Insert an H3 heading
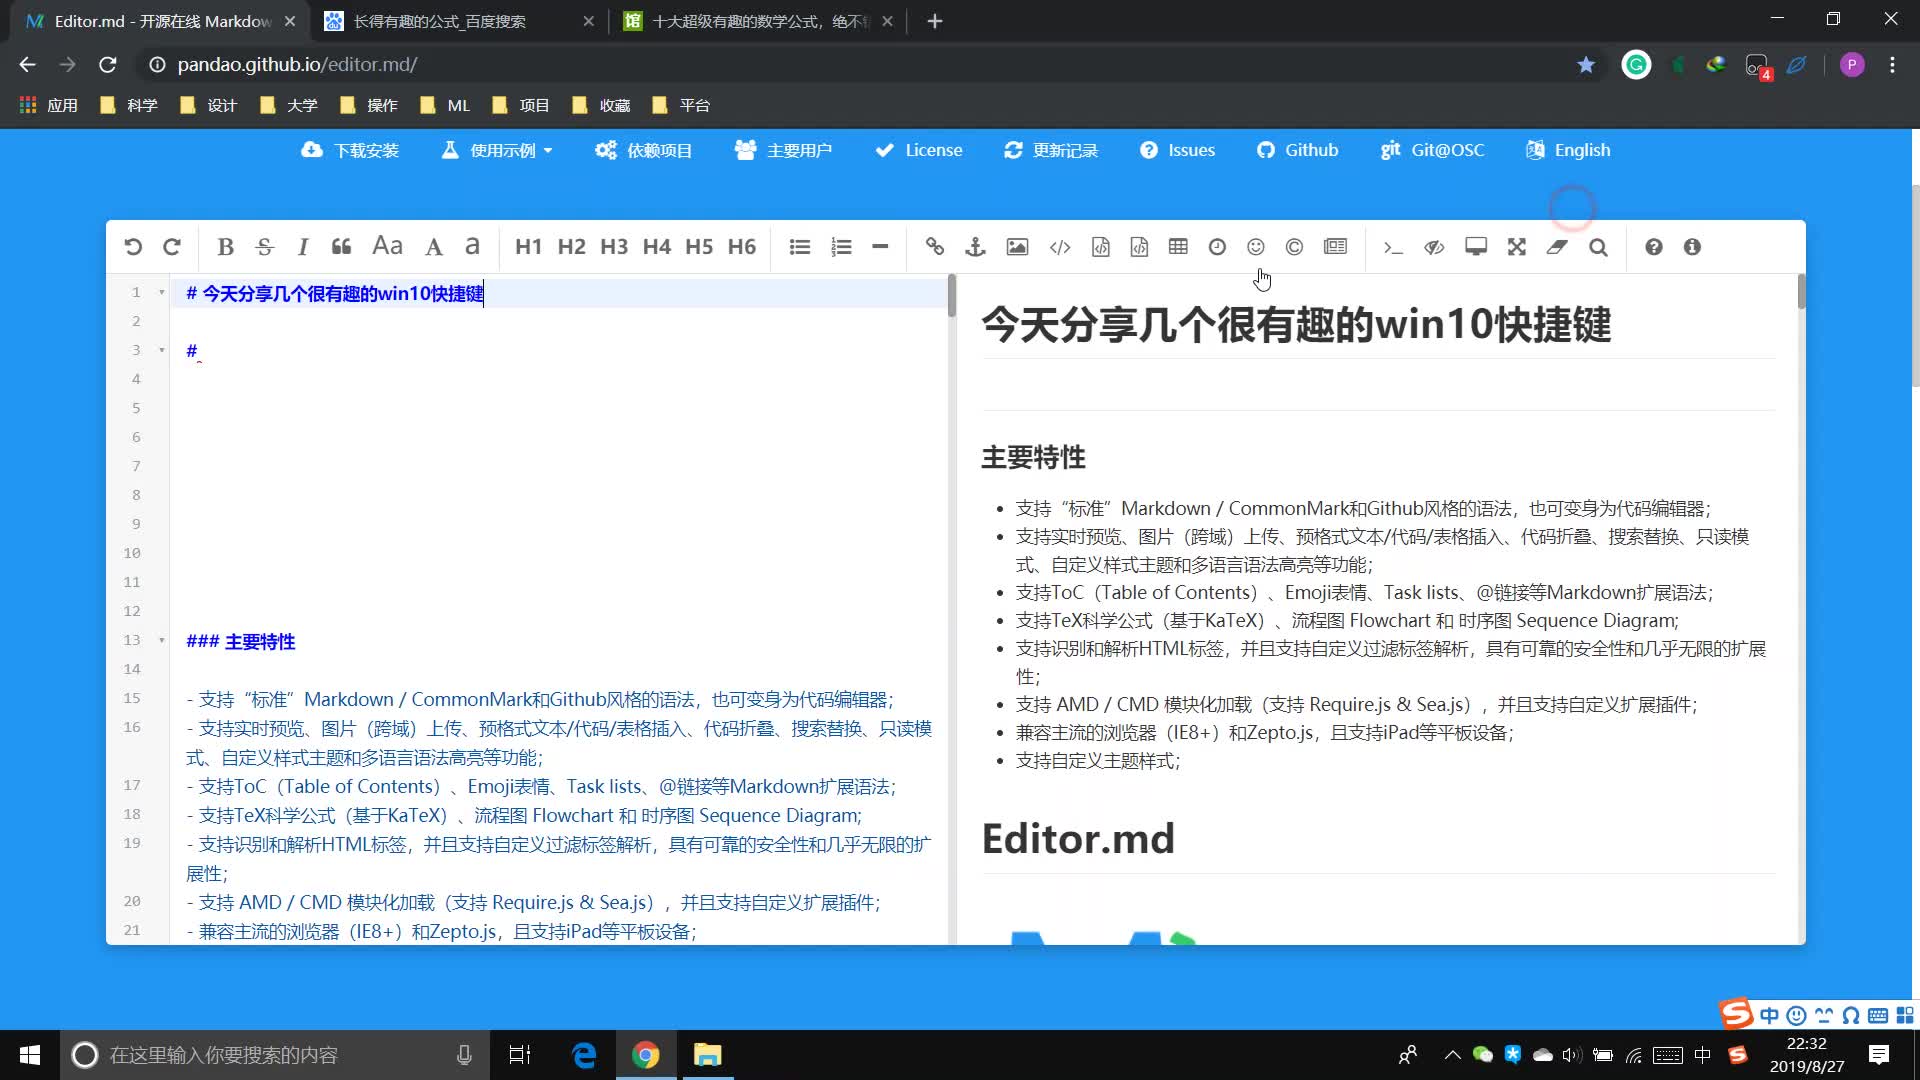This screenshot has width=1920, height=1080. pos(614,247)
